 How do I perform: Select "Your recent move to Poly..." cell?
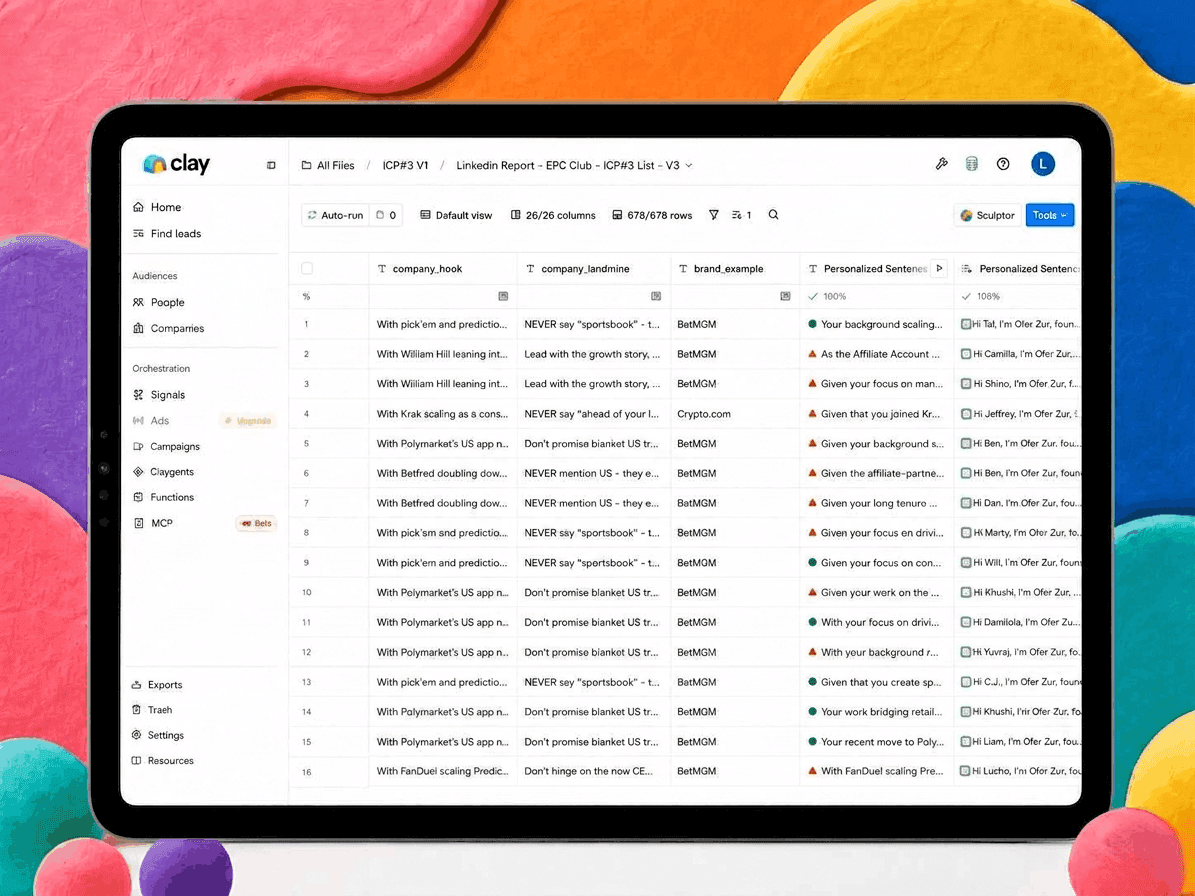coord(876,741)
